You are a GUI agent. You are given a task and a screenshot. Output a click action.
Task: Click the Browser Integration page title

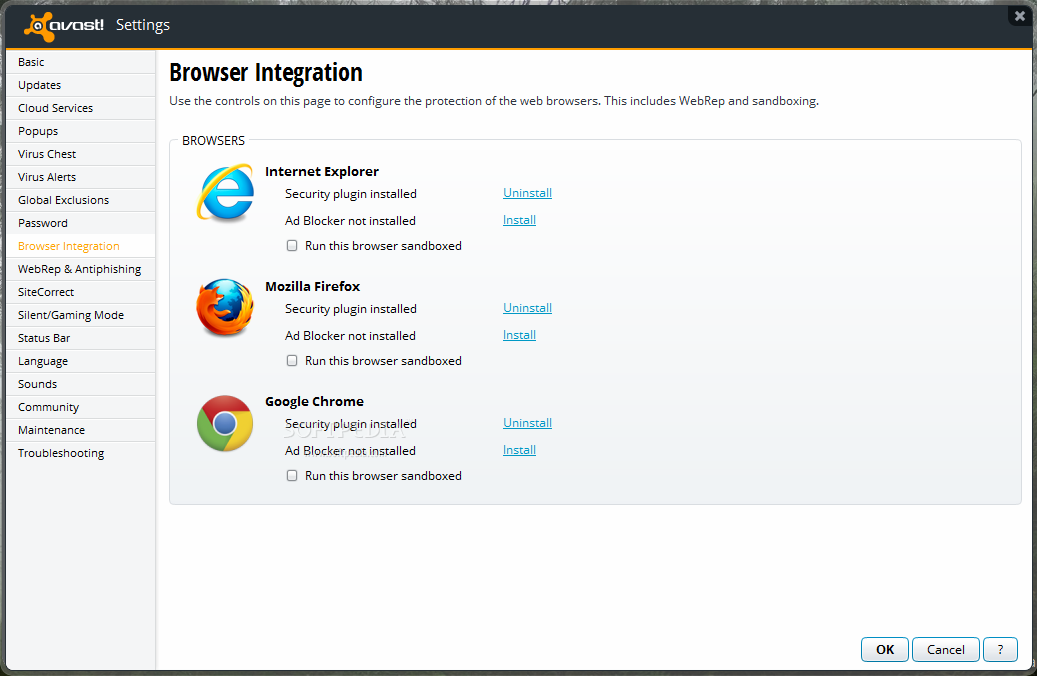click(x=266, y=72)
